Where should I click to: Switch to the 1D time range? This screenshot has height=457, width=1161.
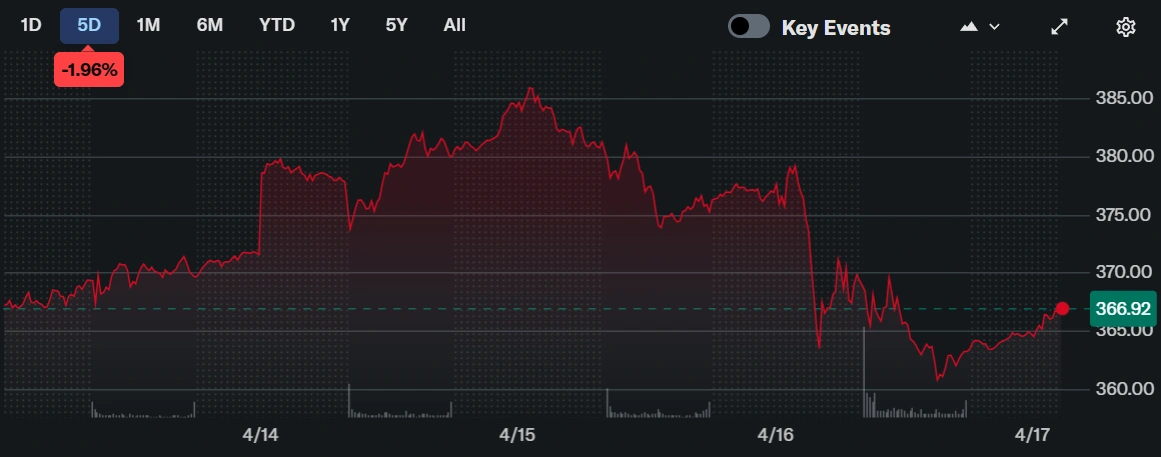pos(31,25)
